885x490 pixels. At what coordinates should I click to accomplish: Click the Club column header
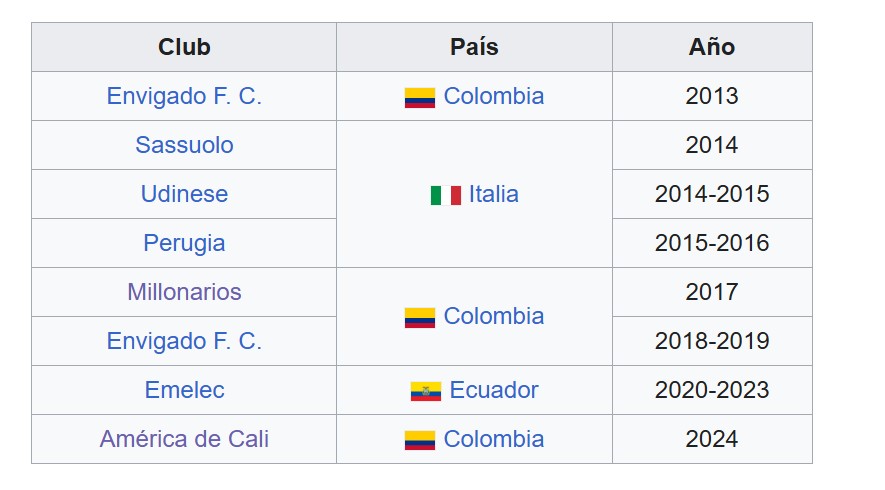(x=184, y=47)
